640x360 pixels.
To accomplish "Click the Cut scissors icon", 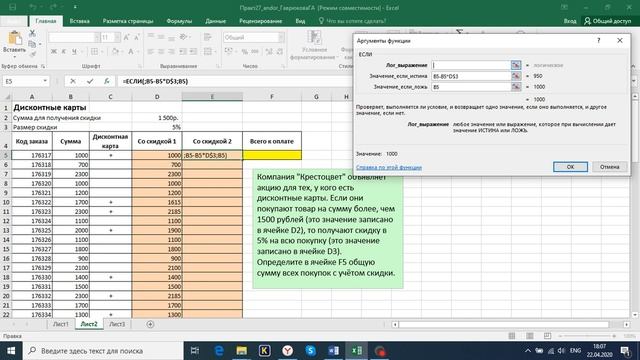I will pyautogui.click(x=32, y=33).
